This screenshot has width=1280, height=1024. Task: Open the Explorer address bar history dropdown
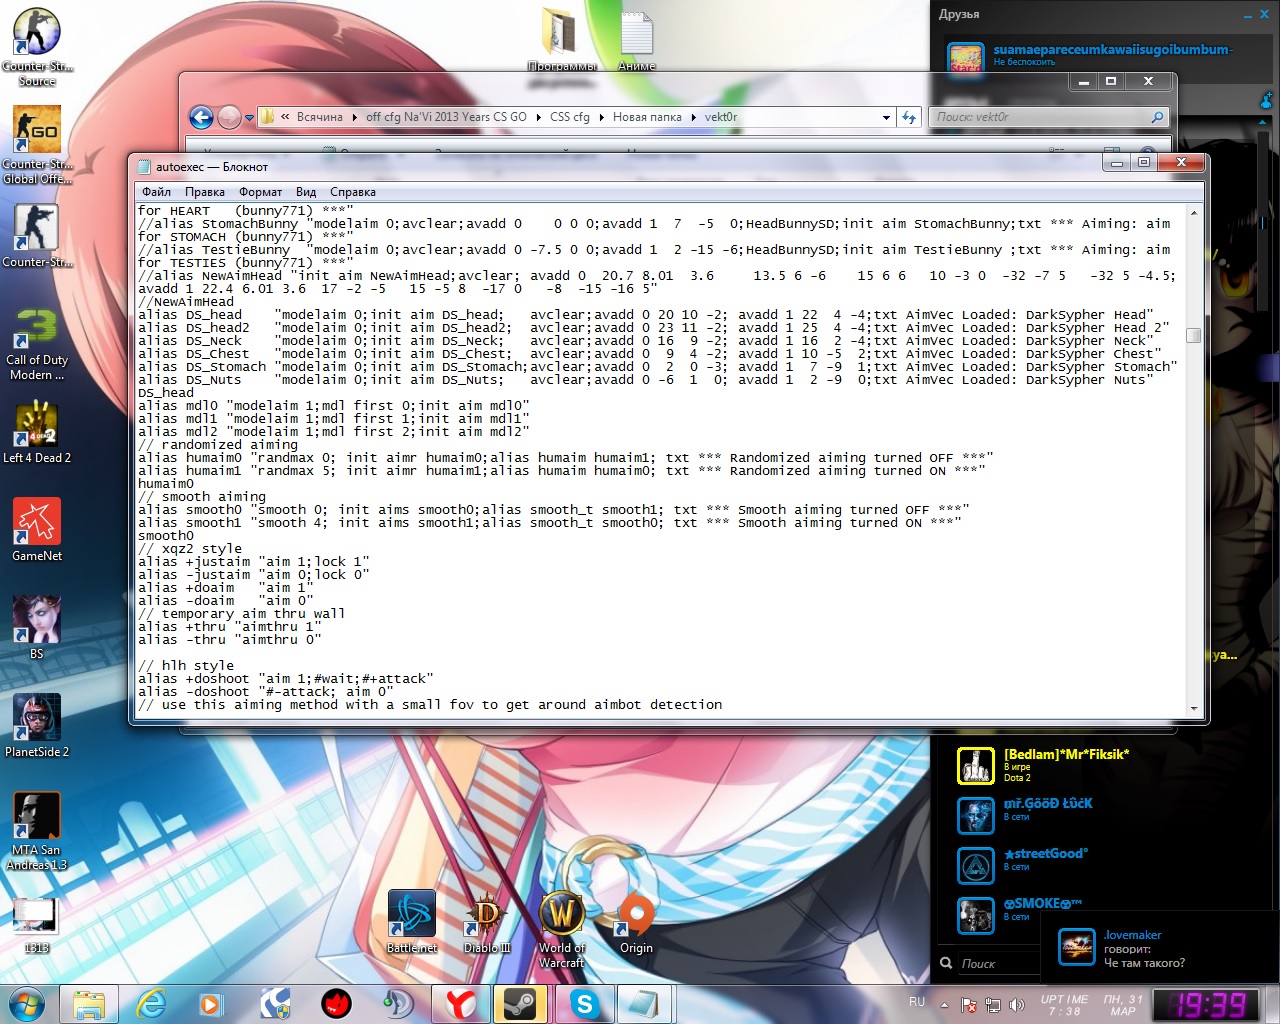886,118
